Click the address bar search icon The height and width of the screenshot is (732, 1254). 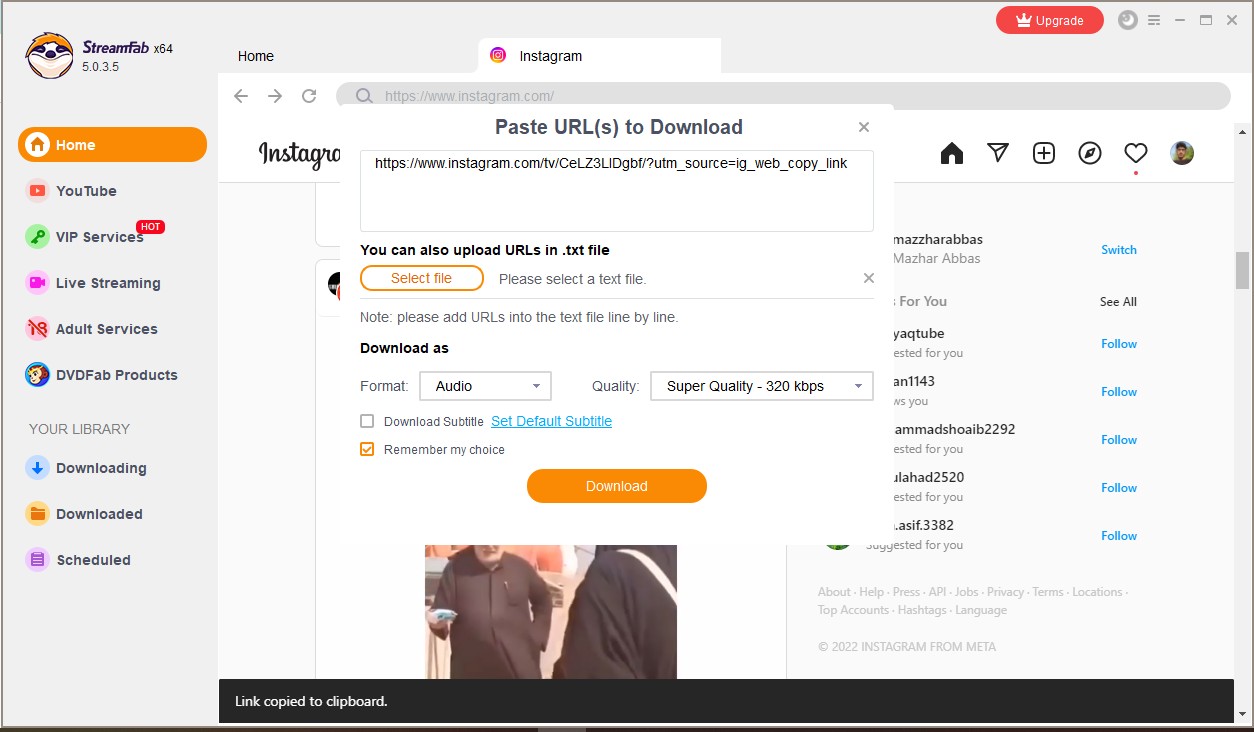click(364, 96)
